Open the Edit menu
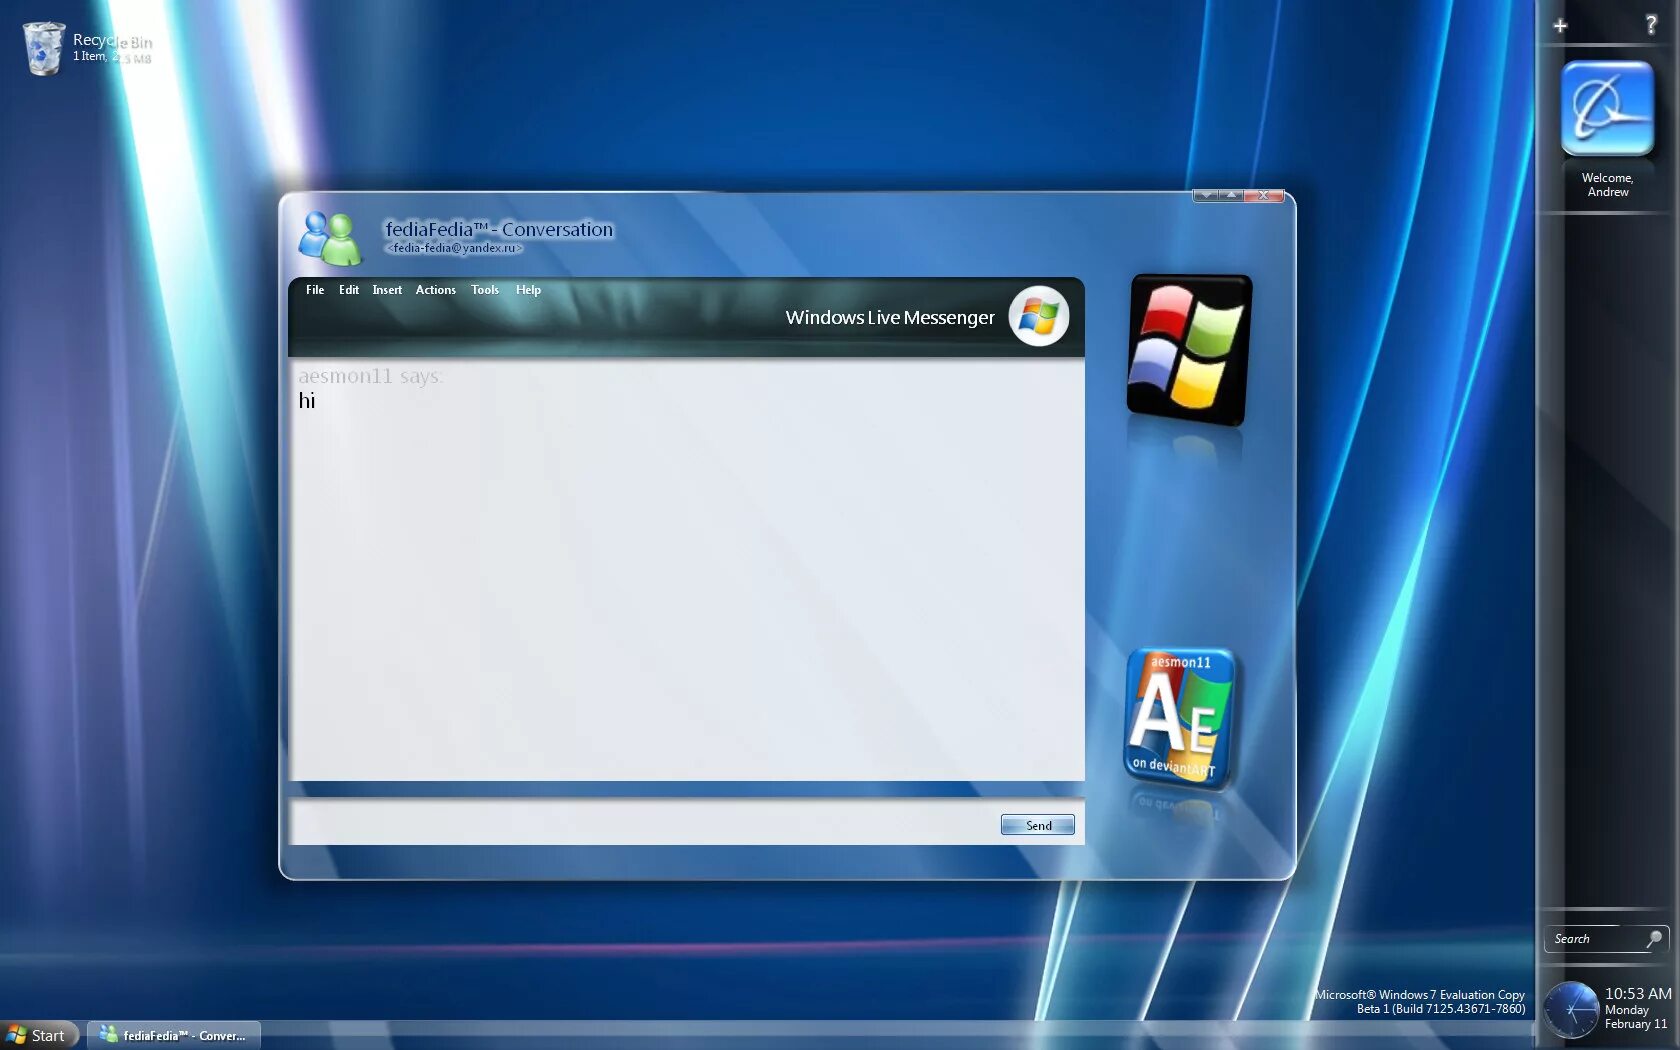 348,290
